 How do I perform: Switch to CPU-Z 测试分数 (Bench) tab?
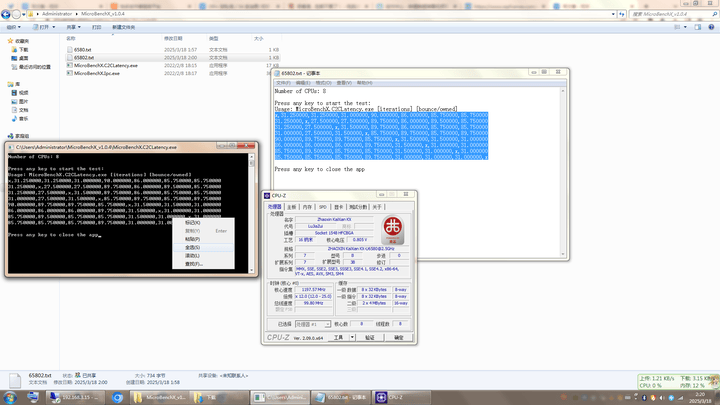[358, 207]
